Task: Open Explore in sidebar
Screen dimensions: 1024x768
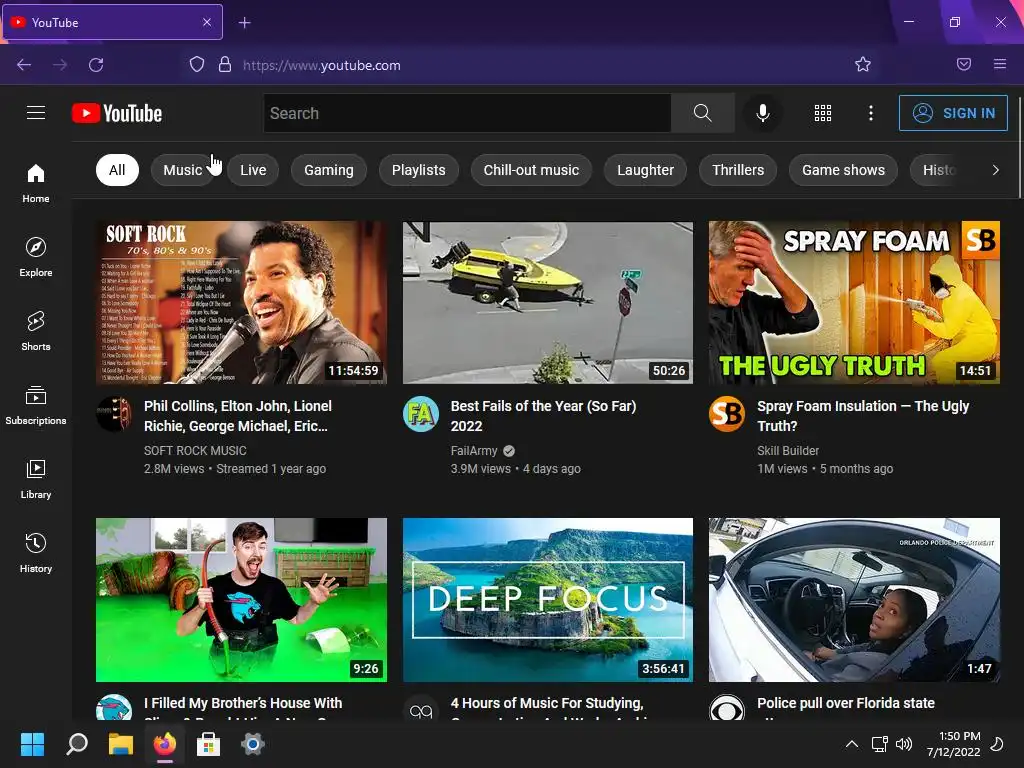Action: pyautogui.click(x=36, y=257)
